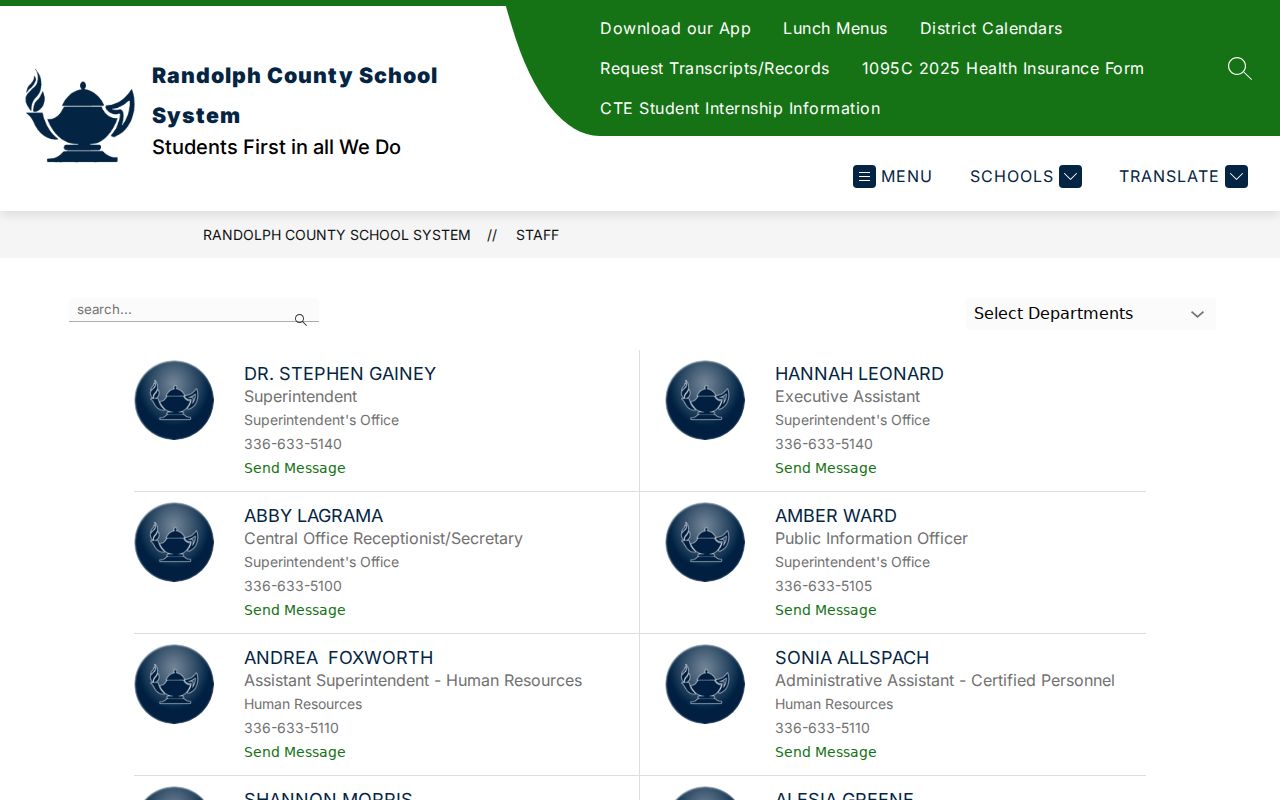This screenshot has width=1280, height=800.
Task: Send Message to Abby Lagrama
Action: click(x=295, y=610)
